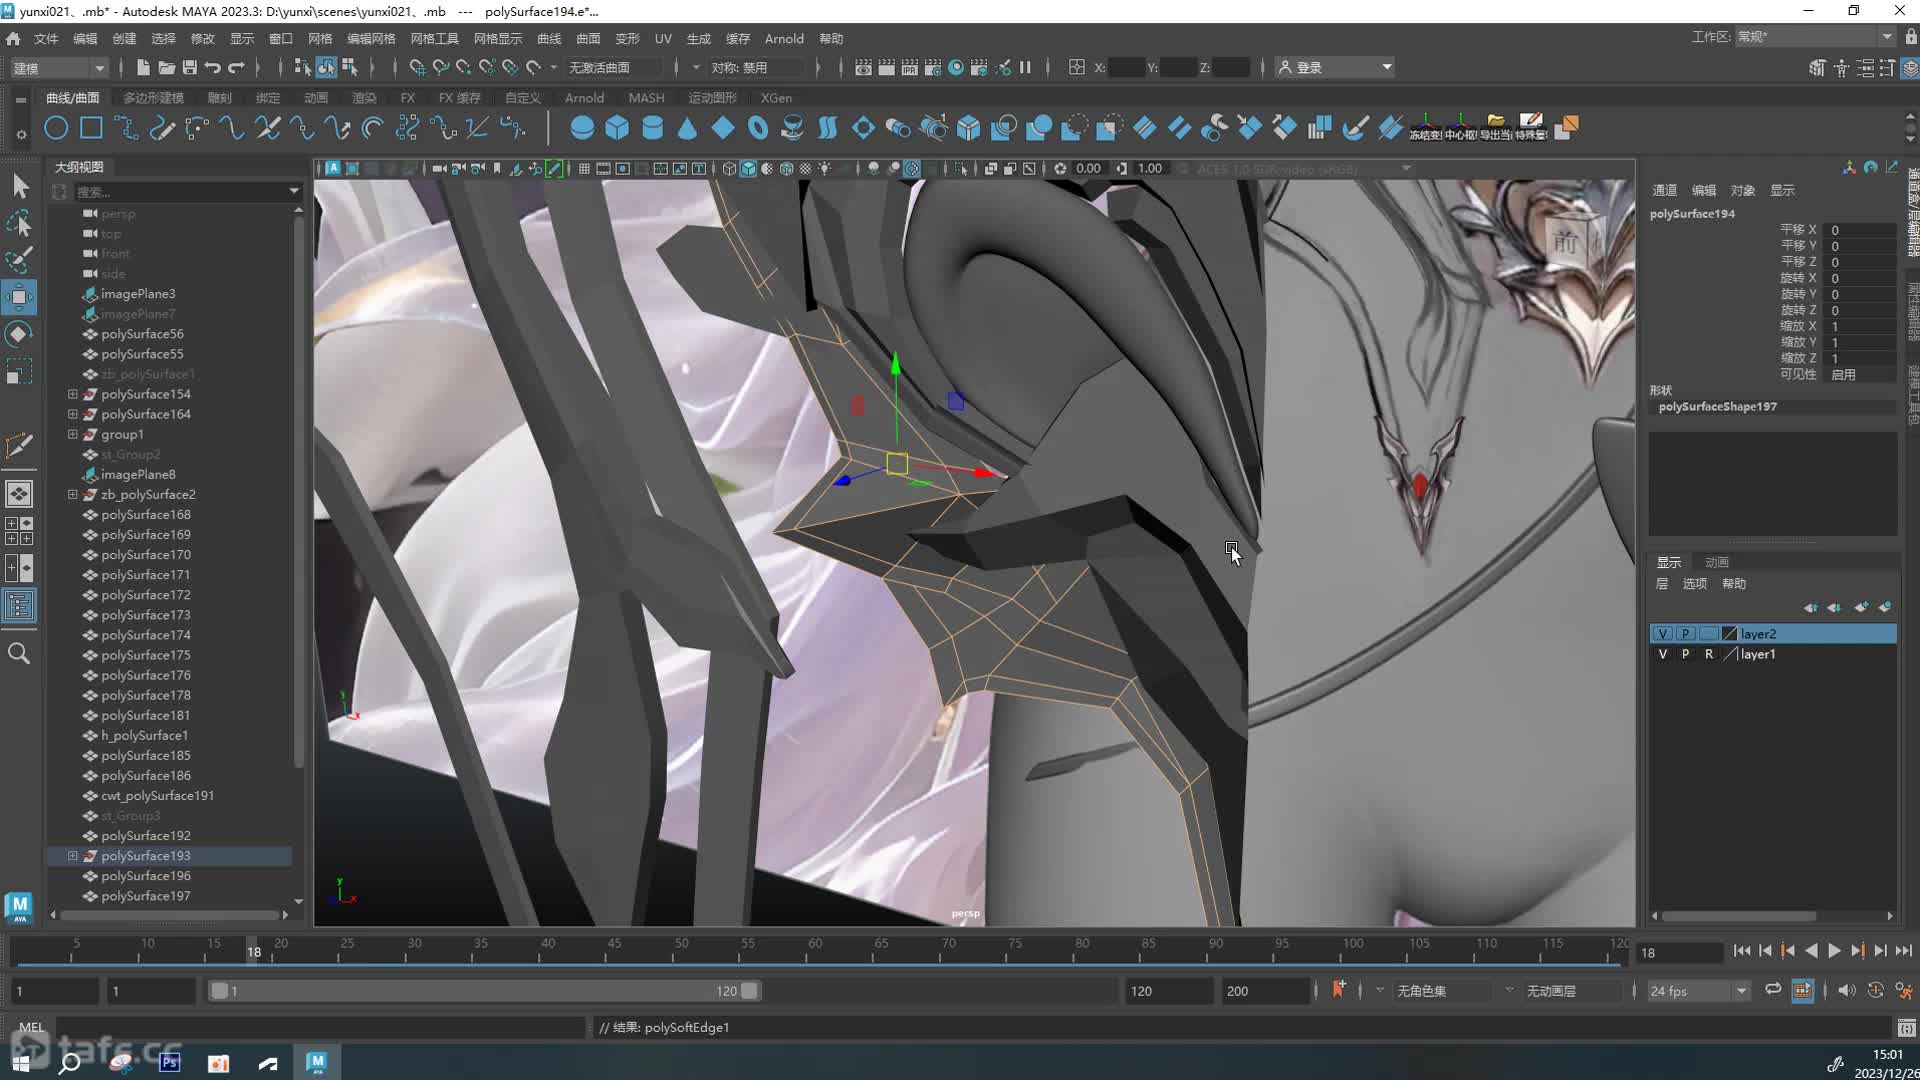Expand polySurface164 in outliner

72,414
